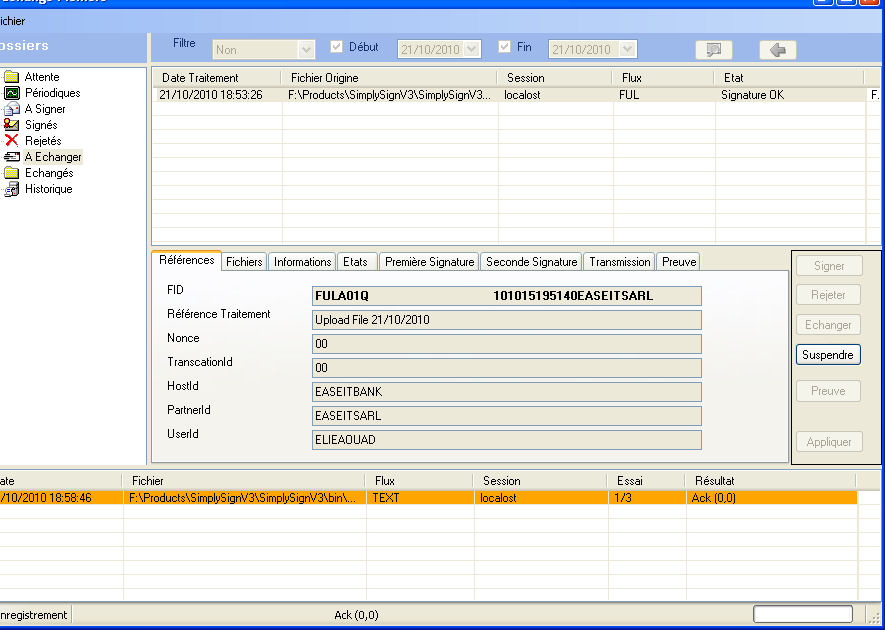The width and height of the screenshot is (885, 630).
Task: Click the back arrow toolbar button
Action: (778, 50)
